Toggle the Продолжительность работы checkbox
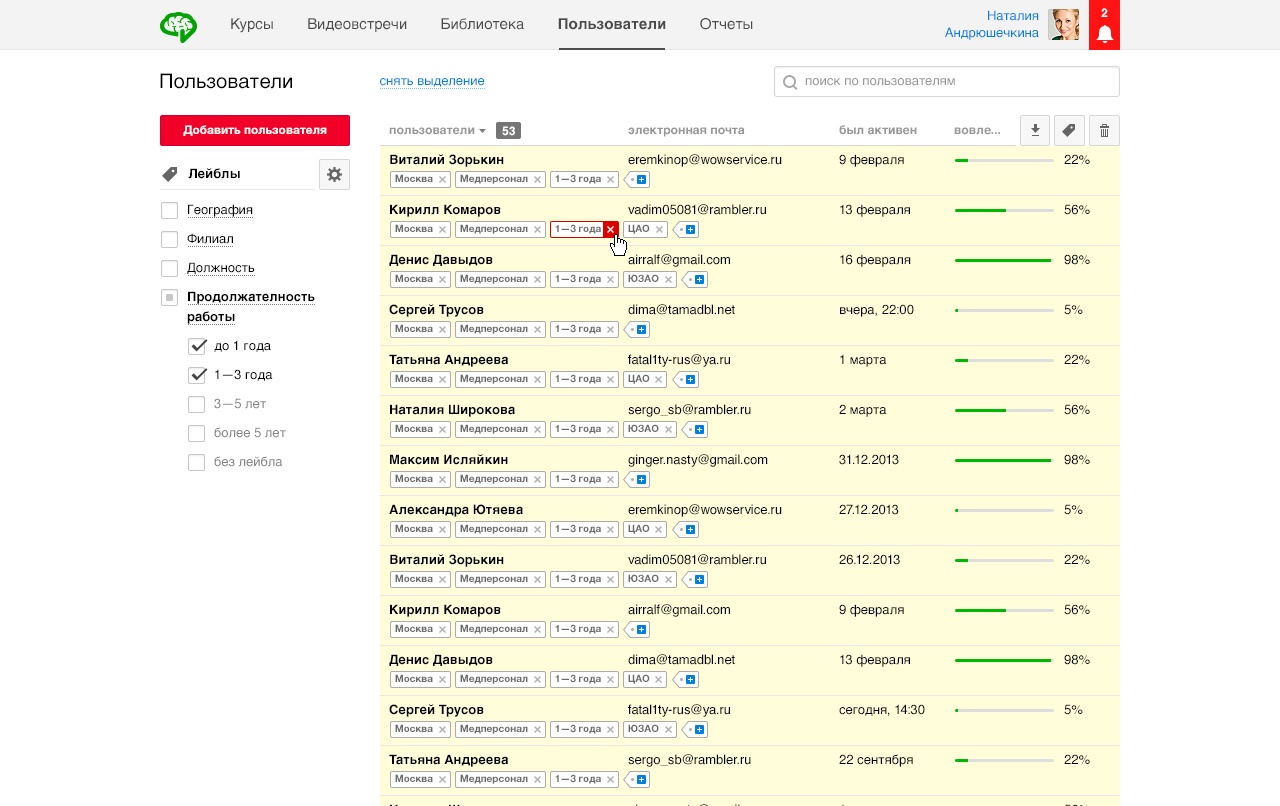This screenshot has width=1280, height=806. click(169, 297)
